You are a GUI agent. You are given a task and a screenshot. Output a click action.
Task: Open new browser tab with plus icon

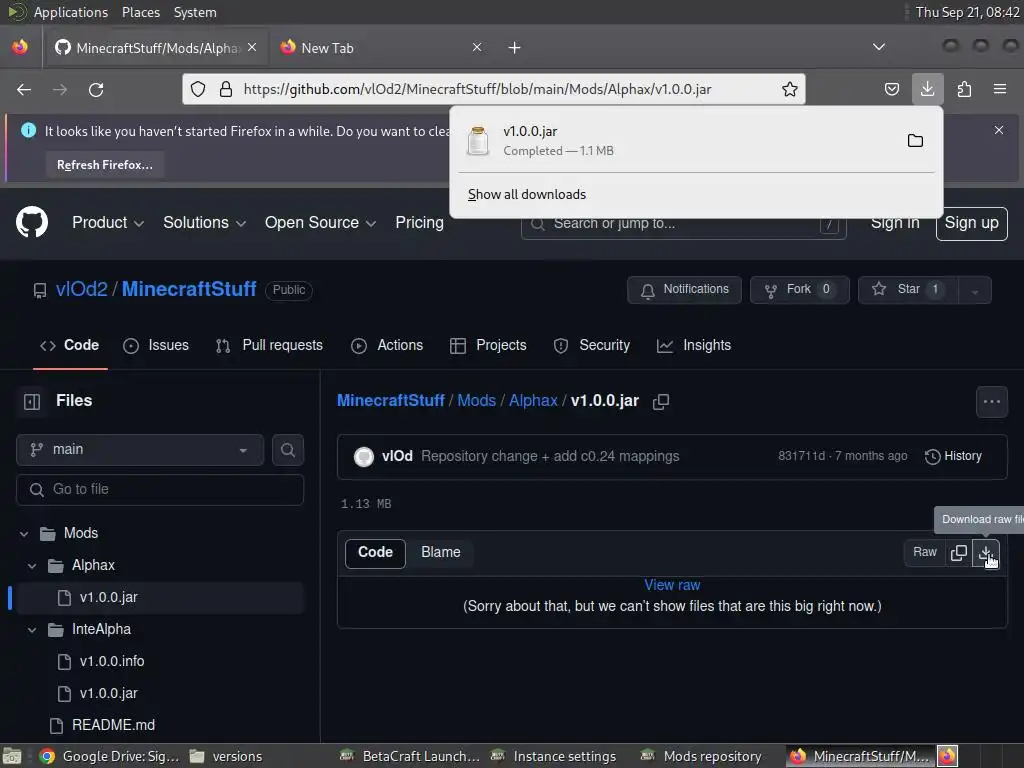click(515, 48)
